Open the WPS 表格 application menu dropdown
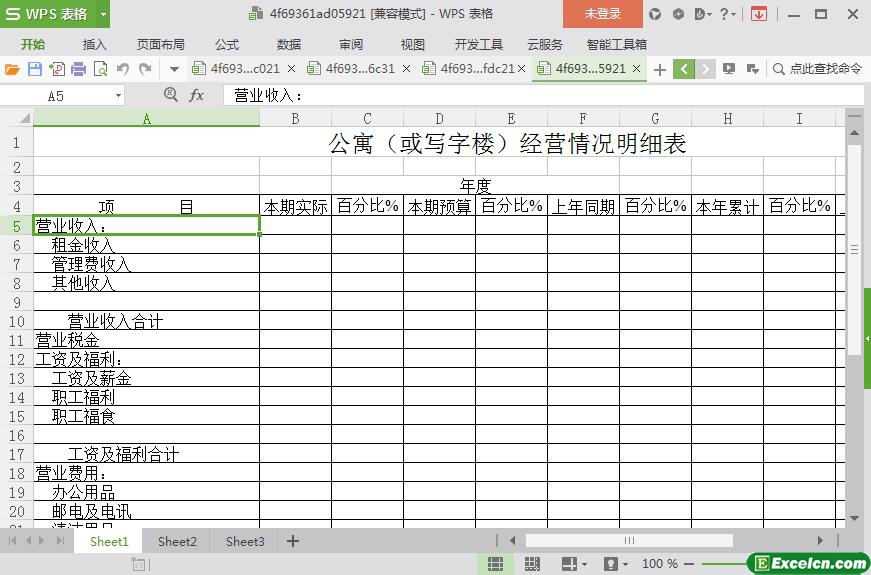 coord(103,14)
